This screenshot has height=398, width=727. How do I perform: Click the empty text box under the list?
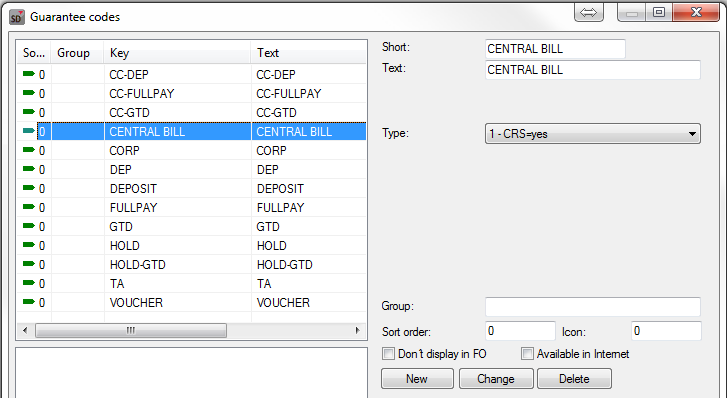coord(191,372)
